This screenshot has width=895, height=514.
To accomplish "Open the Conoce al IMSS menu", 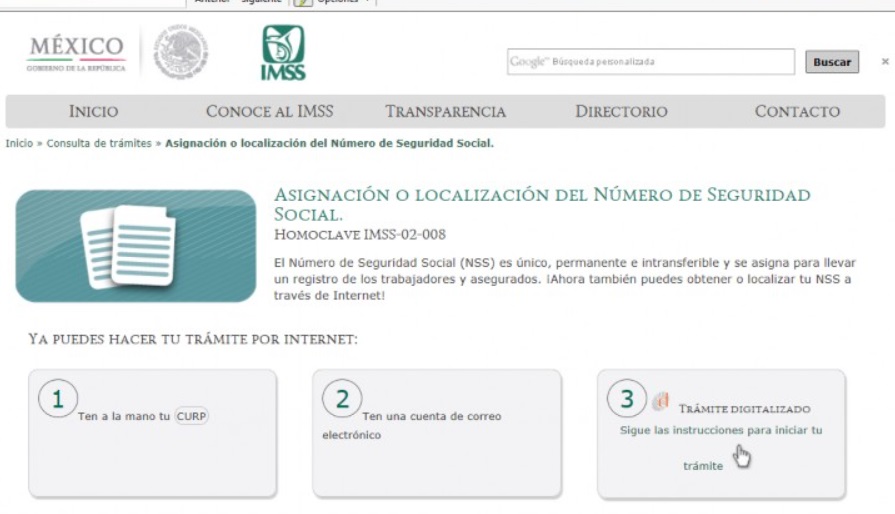I will [x=269, y=112].
